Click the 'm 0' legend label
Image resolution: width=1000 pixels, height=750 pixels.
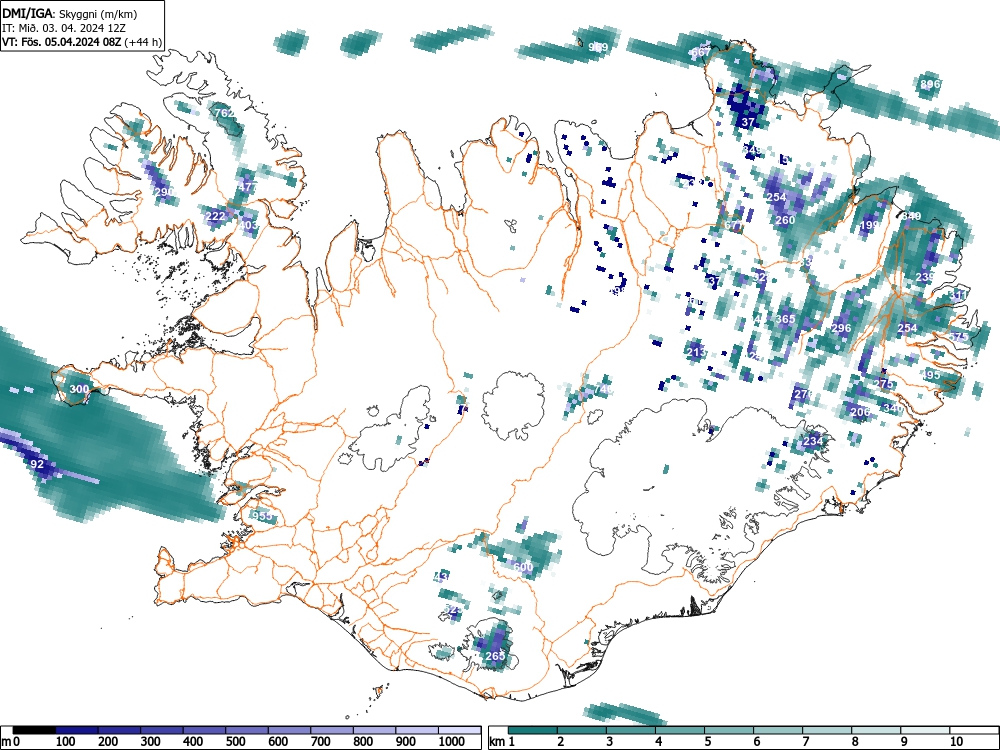11,741
